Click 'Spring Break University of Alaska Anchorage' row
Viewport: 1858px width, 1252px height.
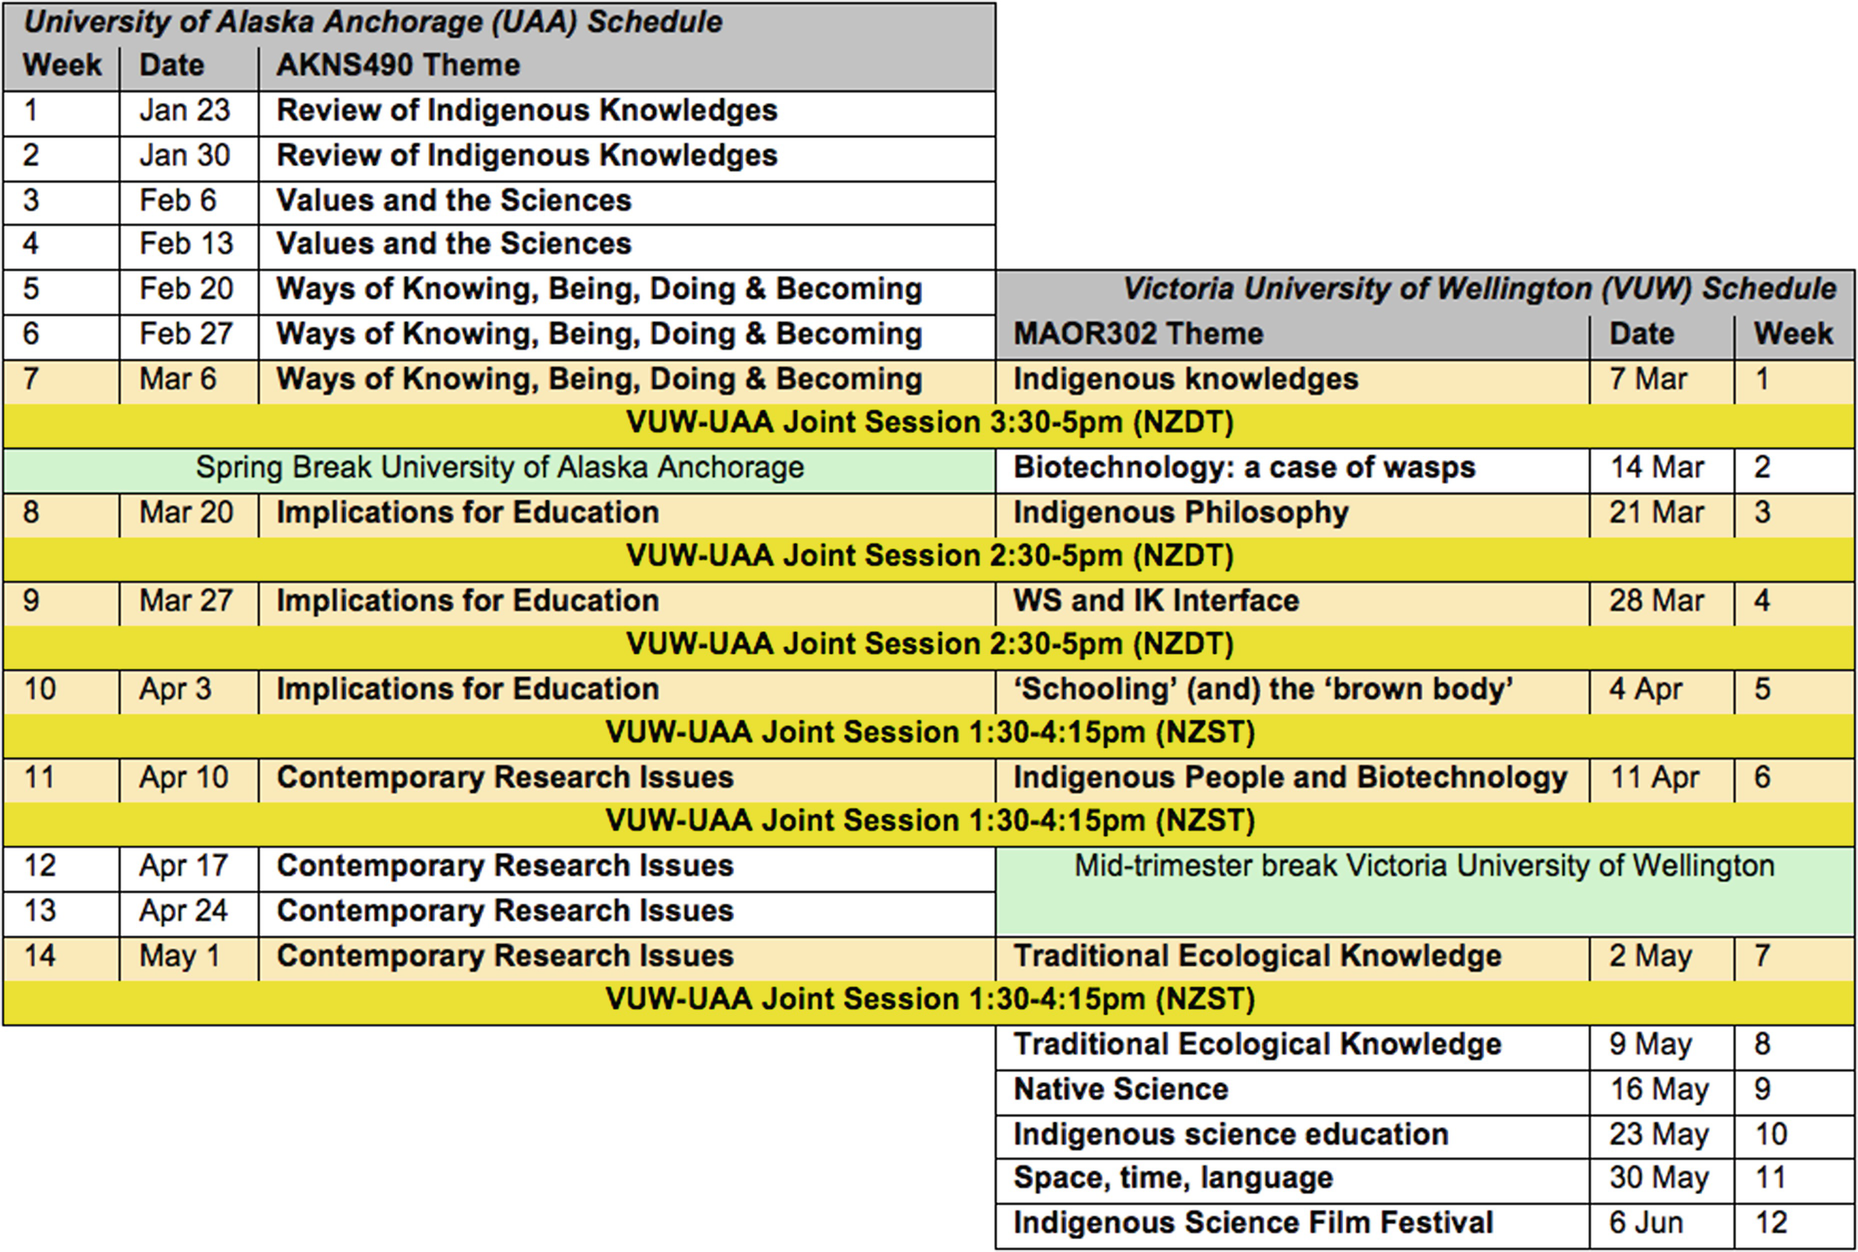499,469
